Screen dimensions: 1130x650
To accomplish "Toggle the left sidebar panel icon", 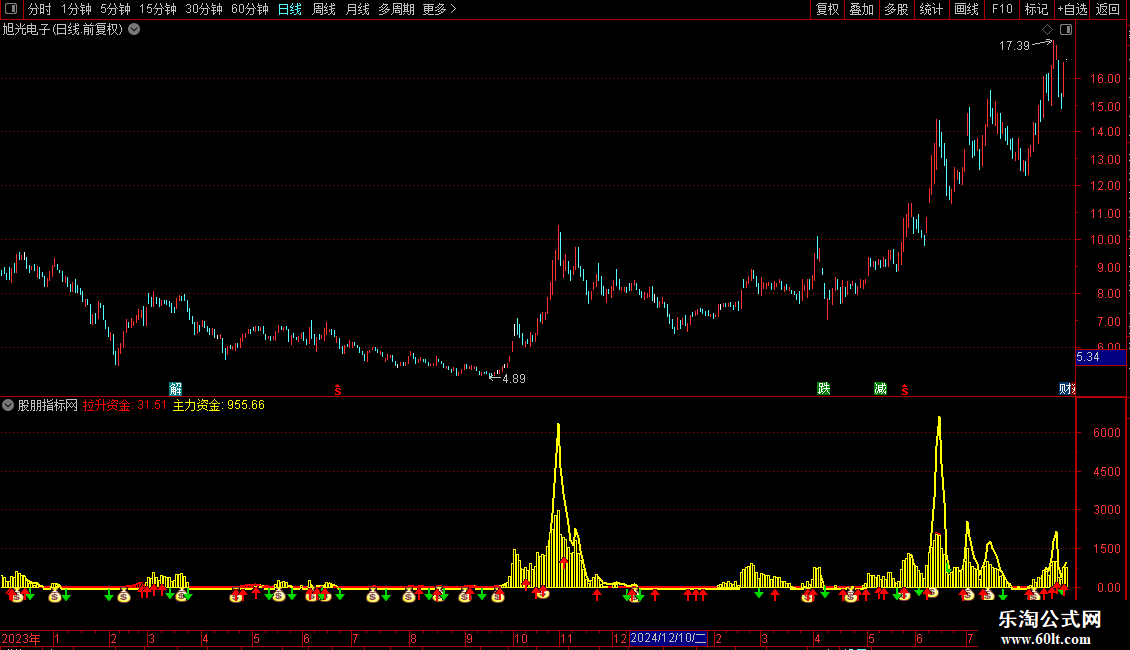I will tap(11, 9).
